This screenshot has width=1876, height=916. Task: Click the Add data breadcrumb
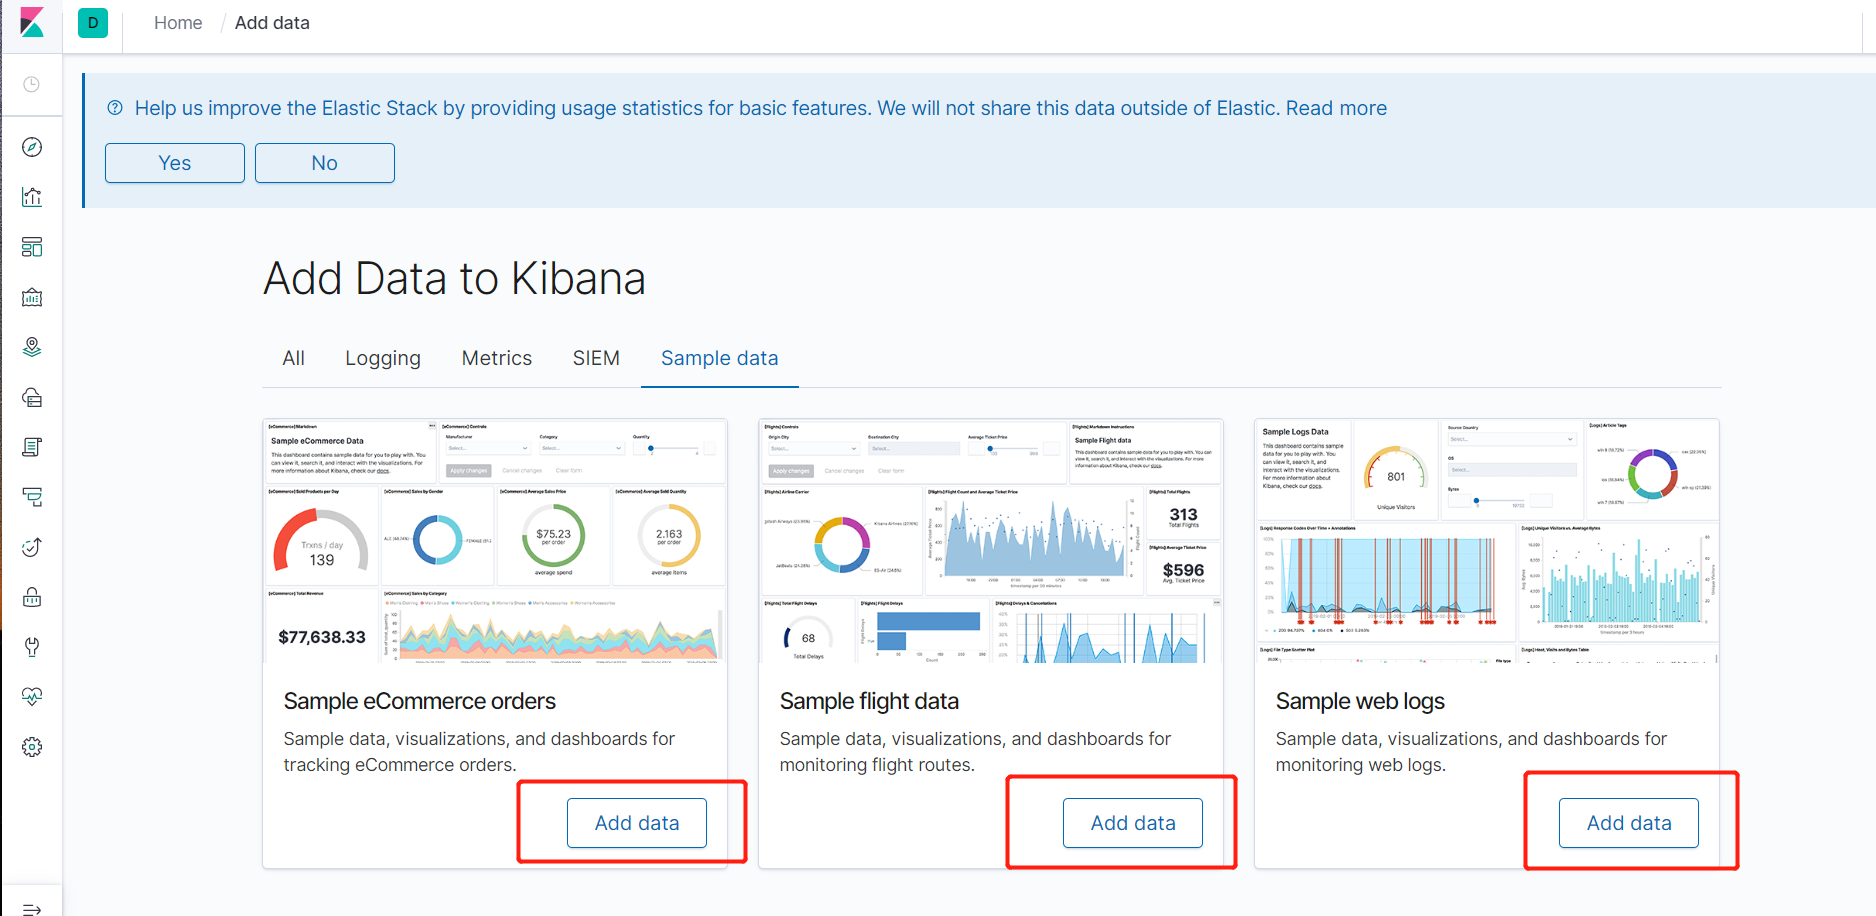pyautogui.click(x=272, y=23)
